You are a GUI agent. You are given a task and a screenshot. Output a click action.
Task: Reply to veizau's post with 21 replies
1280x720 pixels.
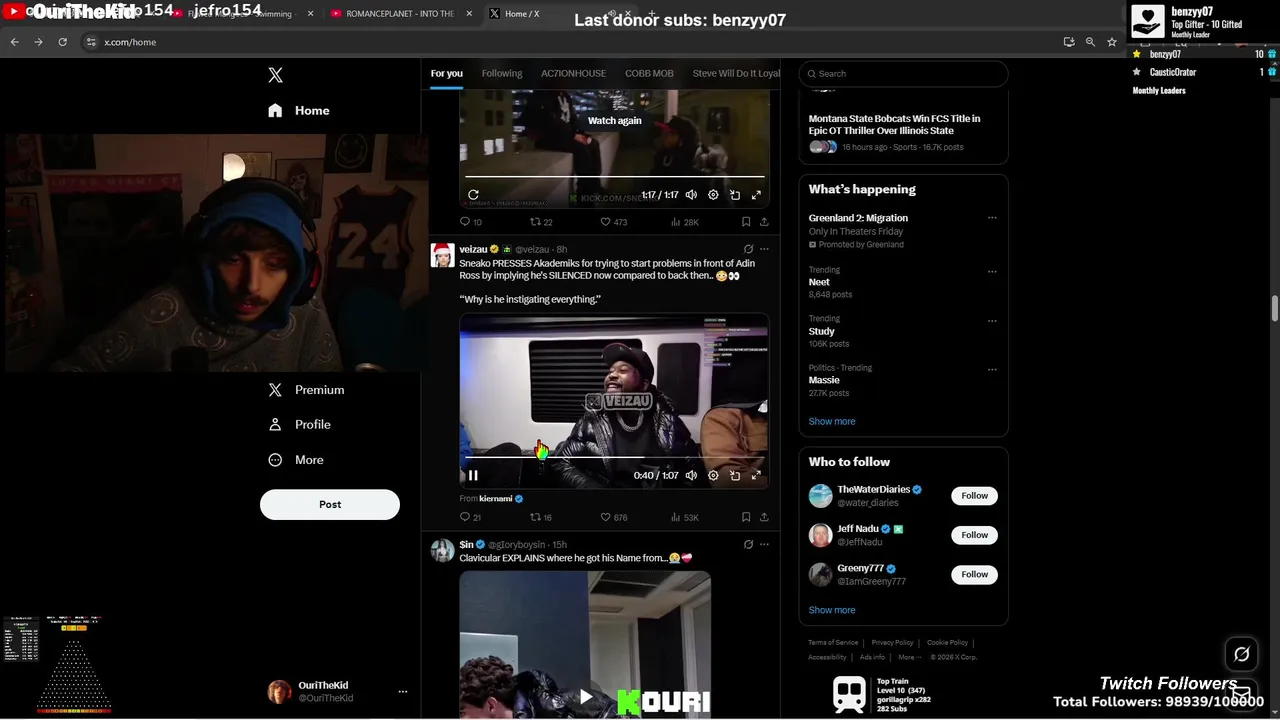[470, 517]
